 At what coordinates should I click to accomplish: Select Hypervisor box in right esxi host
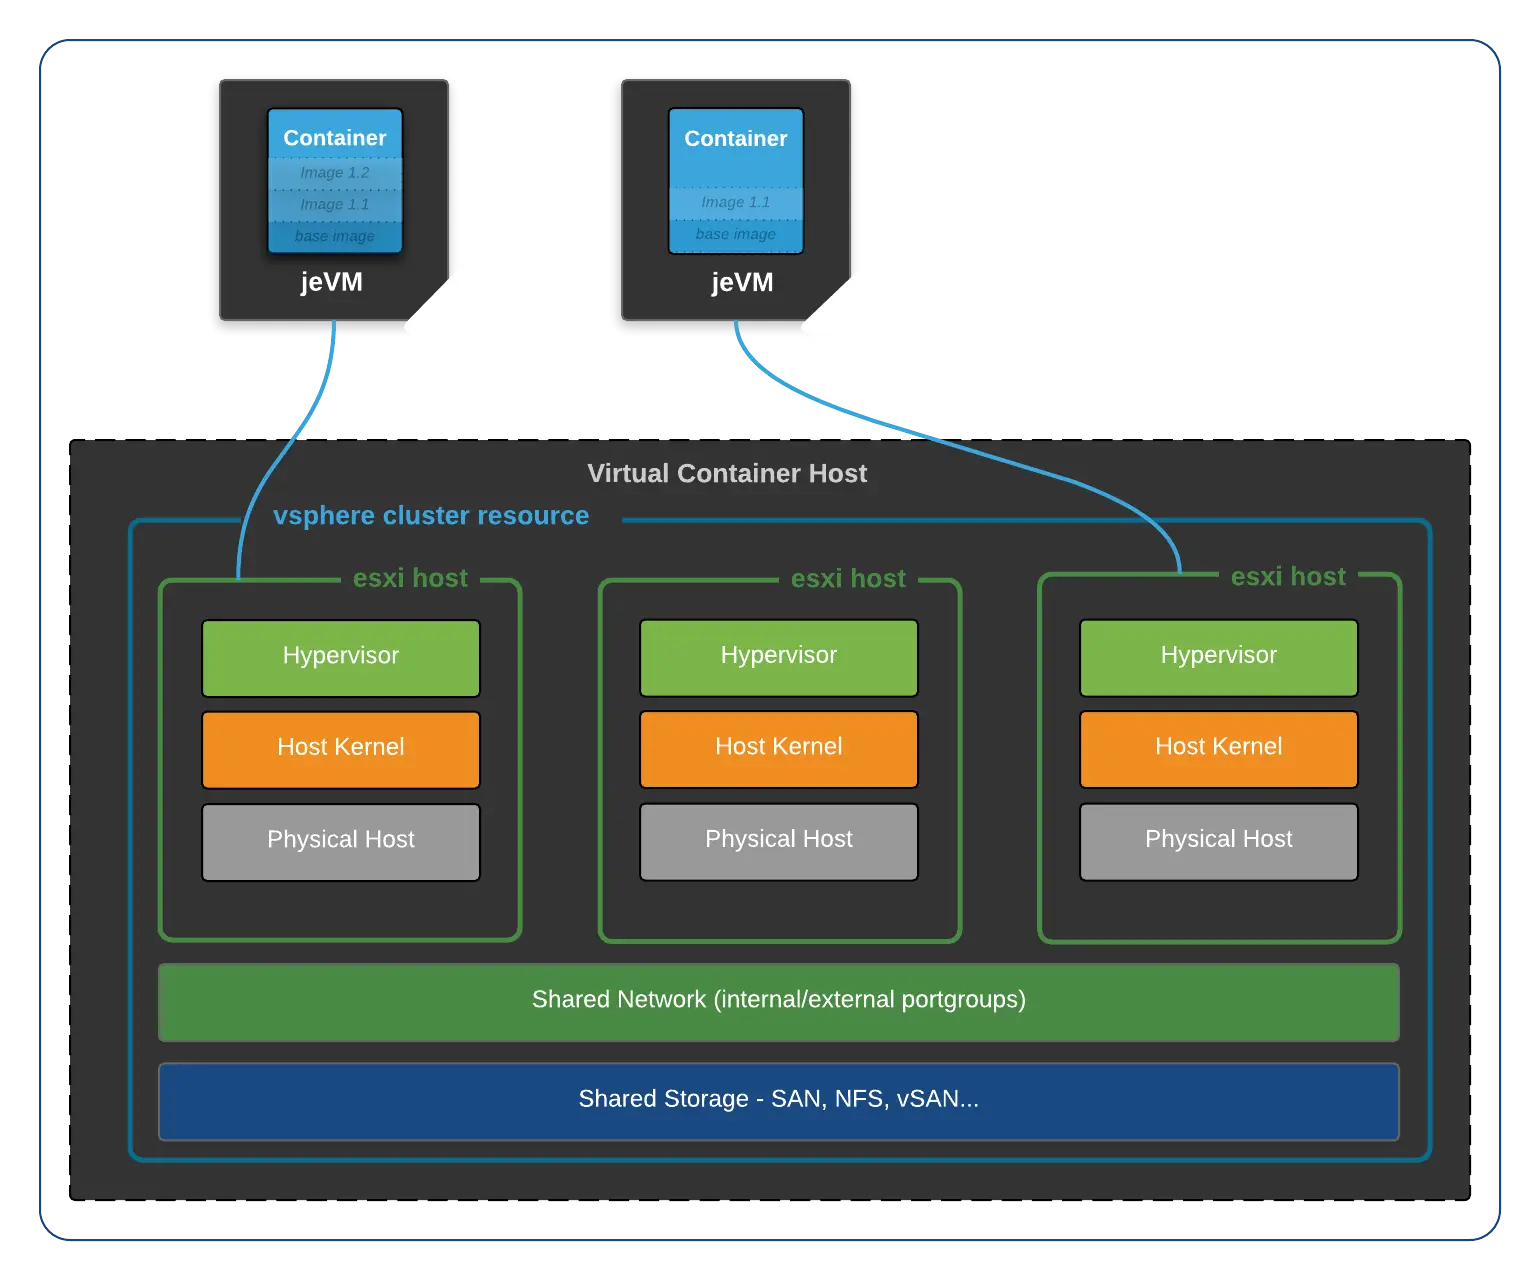click(1219, 658)
